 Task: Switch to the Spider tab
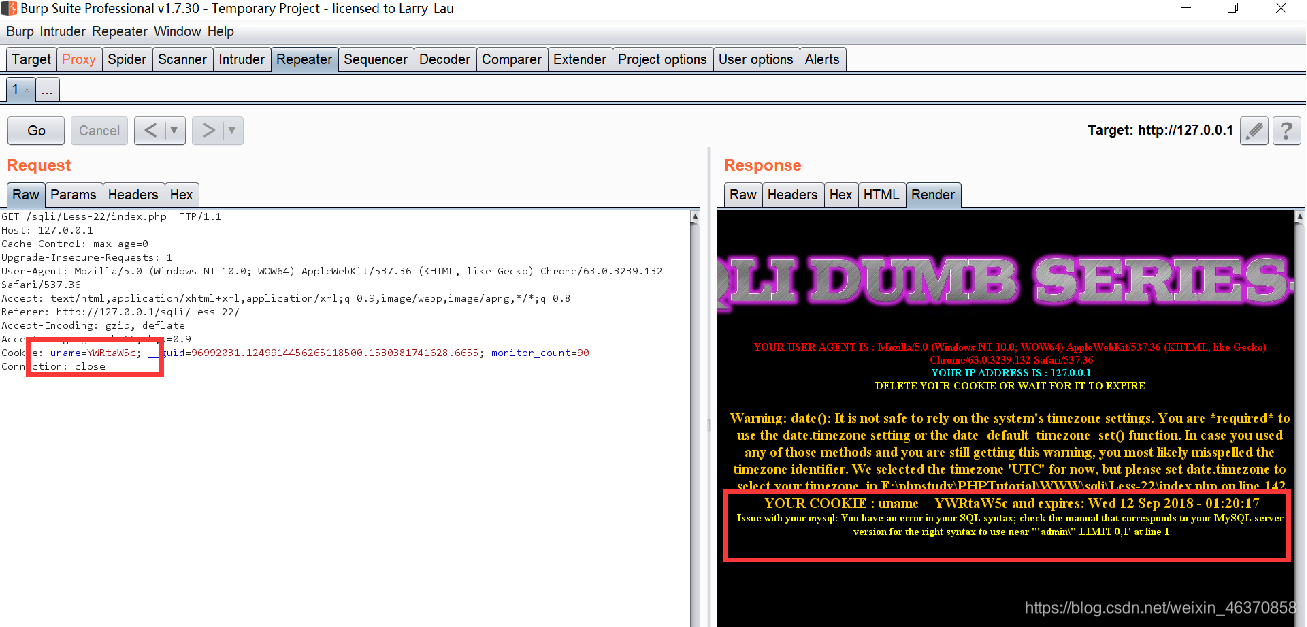point(127,59)
